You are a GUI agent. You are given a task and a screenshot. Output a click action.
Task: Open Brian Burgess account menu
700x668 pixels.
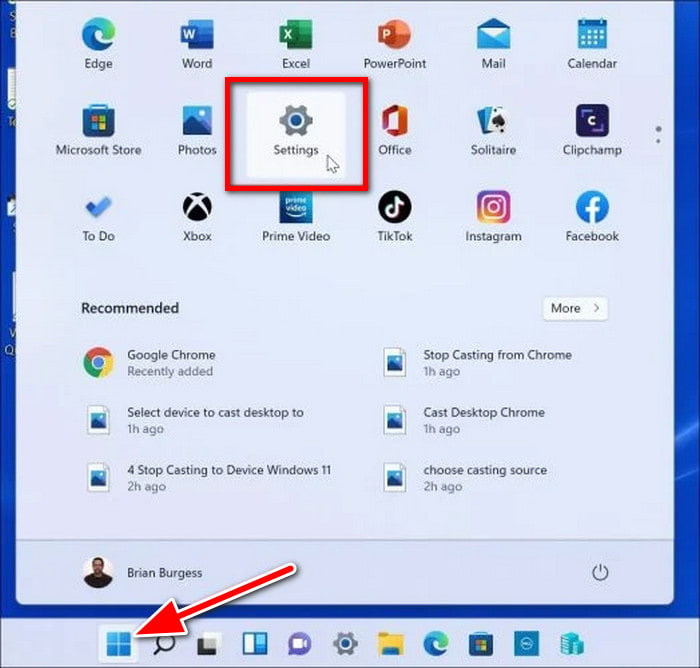tap(143, 572)
